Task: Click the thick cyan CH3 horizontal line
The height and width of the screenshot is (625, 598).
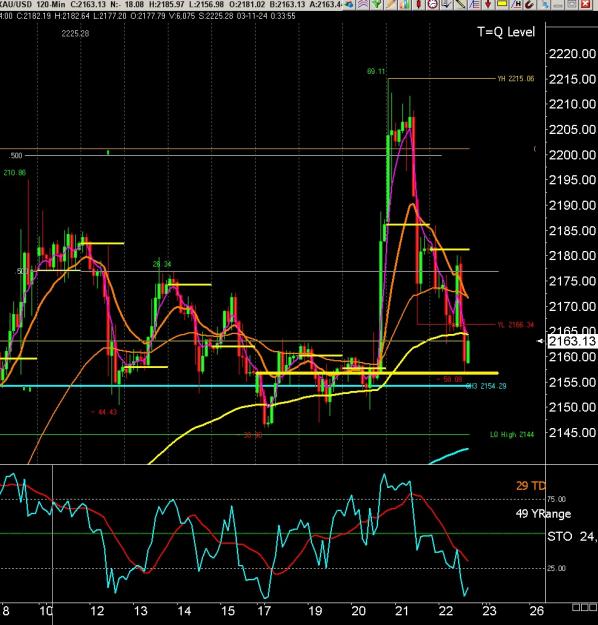Action: tap(233, 386)
